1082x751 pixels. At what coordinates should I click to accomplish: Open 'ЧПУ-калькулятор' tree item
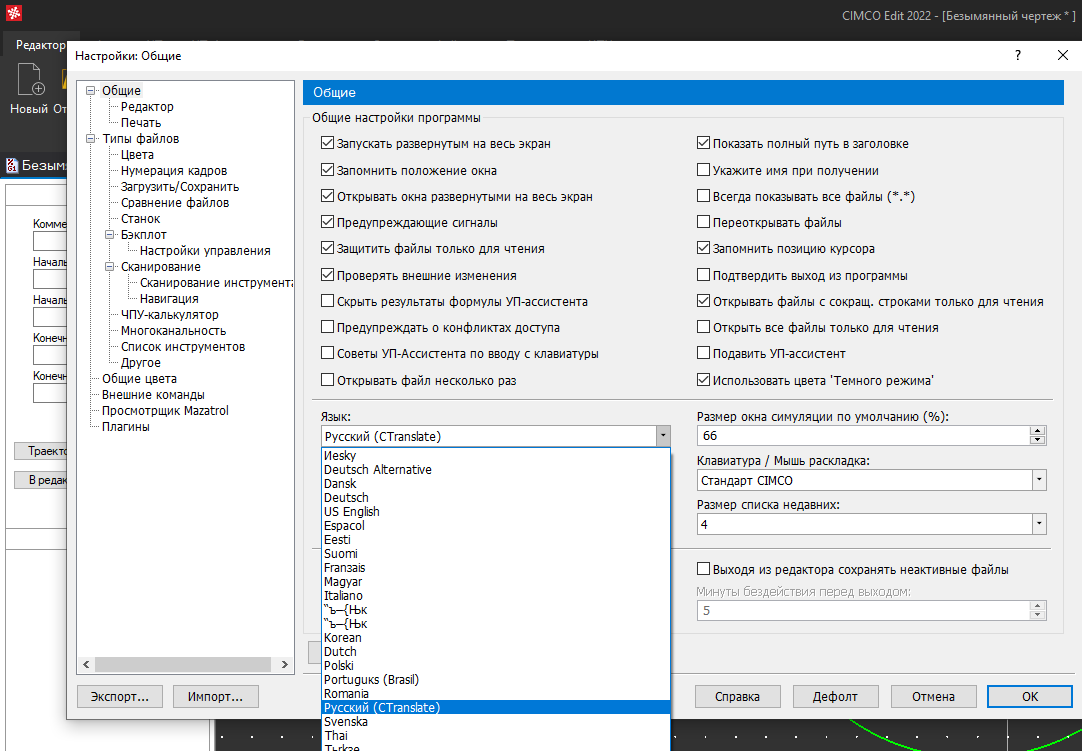(170, 314)
